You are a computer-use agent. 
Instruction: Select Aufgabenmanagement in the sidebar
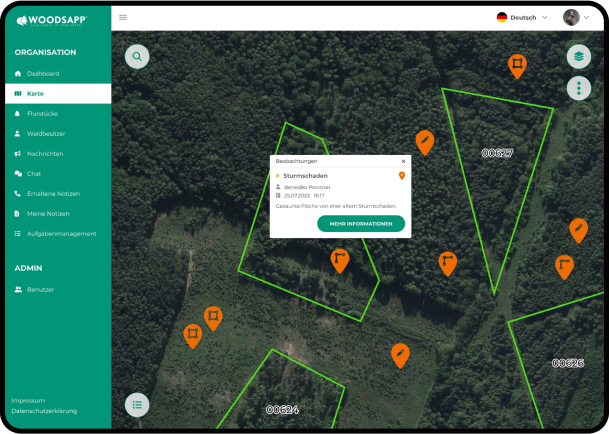coord(62,234)
